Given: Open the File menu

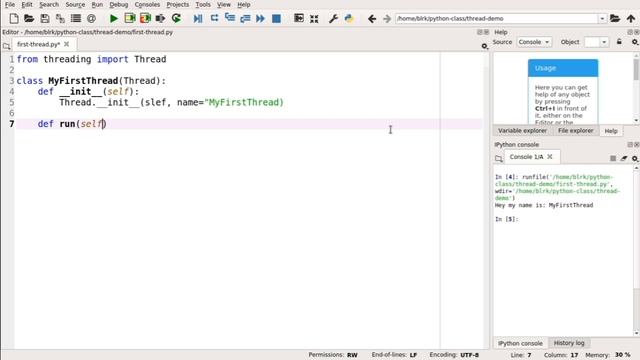Looking at the screenshot, I should [10, 4].
